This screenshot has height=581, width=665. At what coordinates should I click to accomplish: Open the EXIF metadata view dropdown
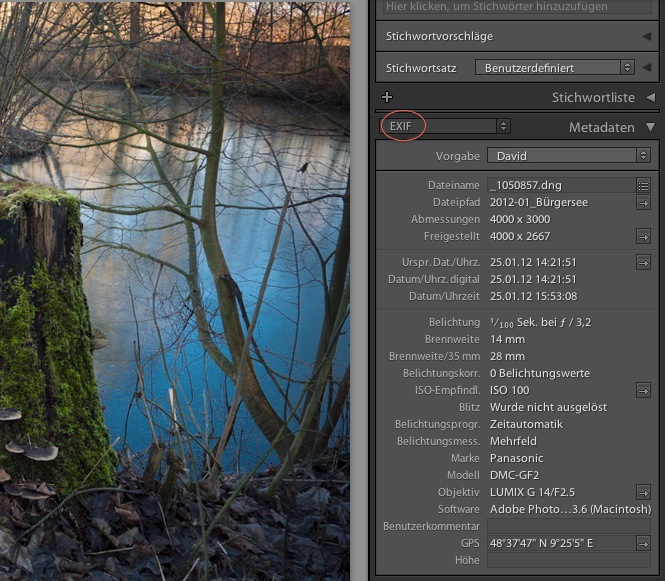click(x=445, y=126)
